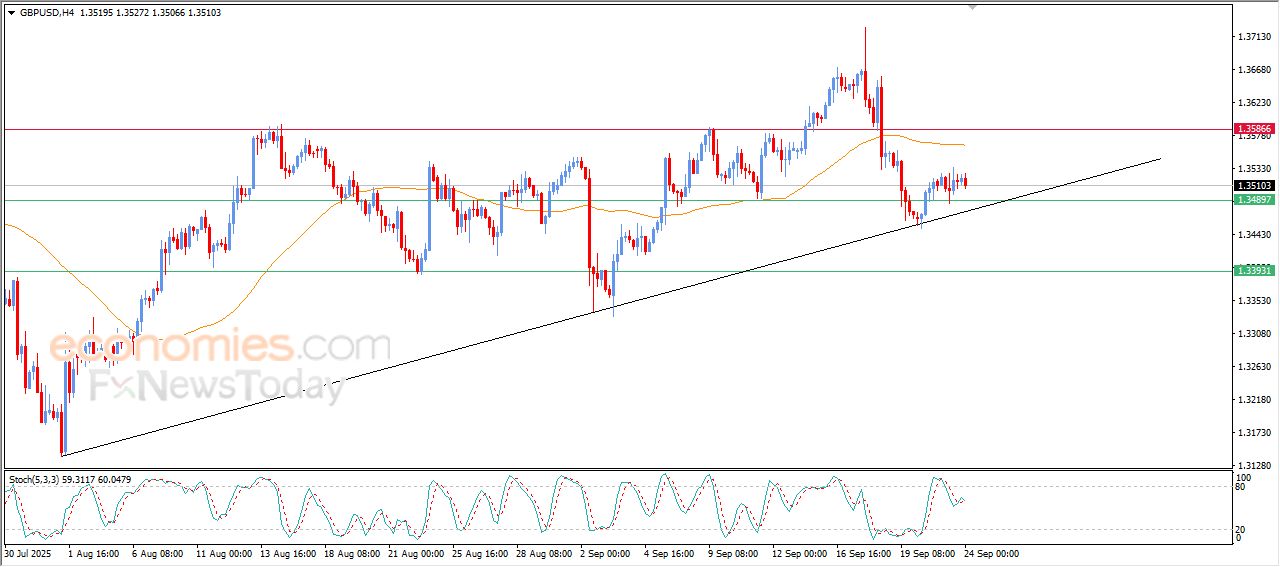Image resolution: width=1280 pixels, height=567 pixels.
Task: Click the 1.33080 price scale label
Action: click(1254, 334)
